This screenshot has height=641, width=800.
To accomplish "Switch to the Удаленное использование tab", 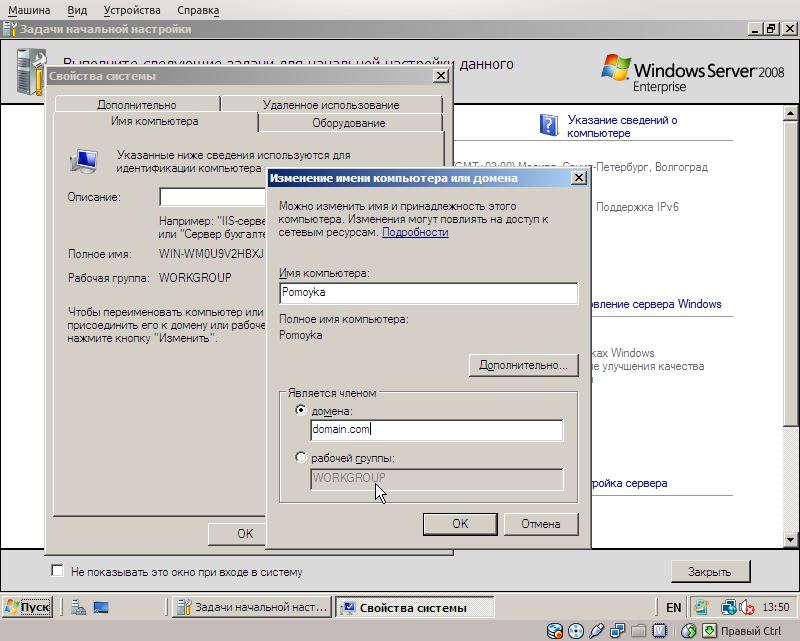I will pos(330,104).
